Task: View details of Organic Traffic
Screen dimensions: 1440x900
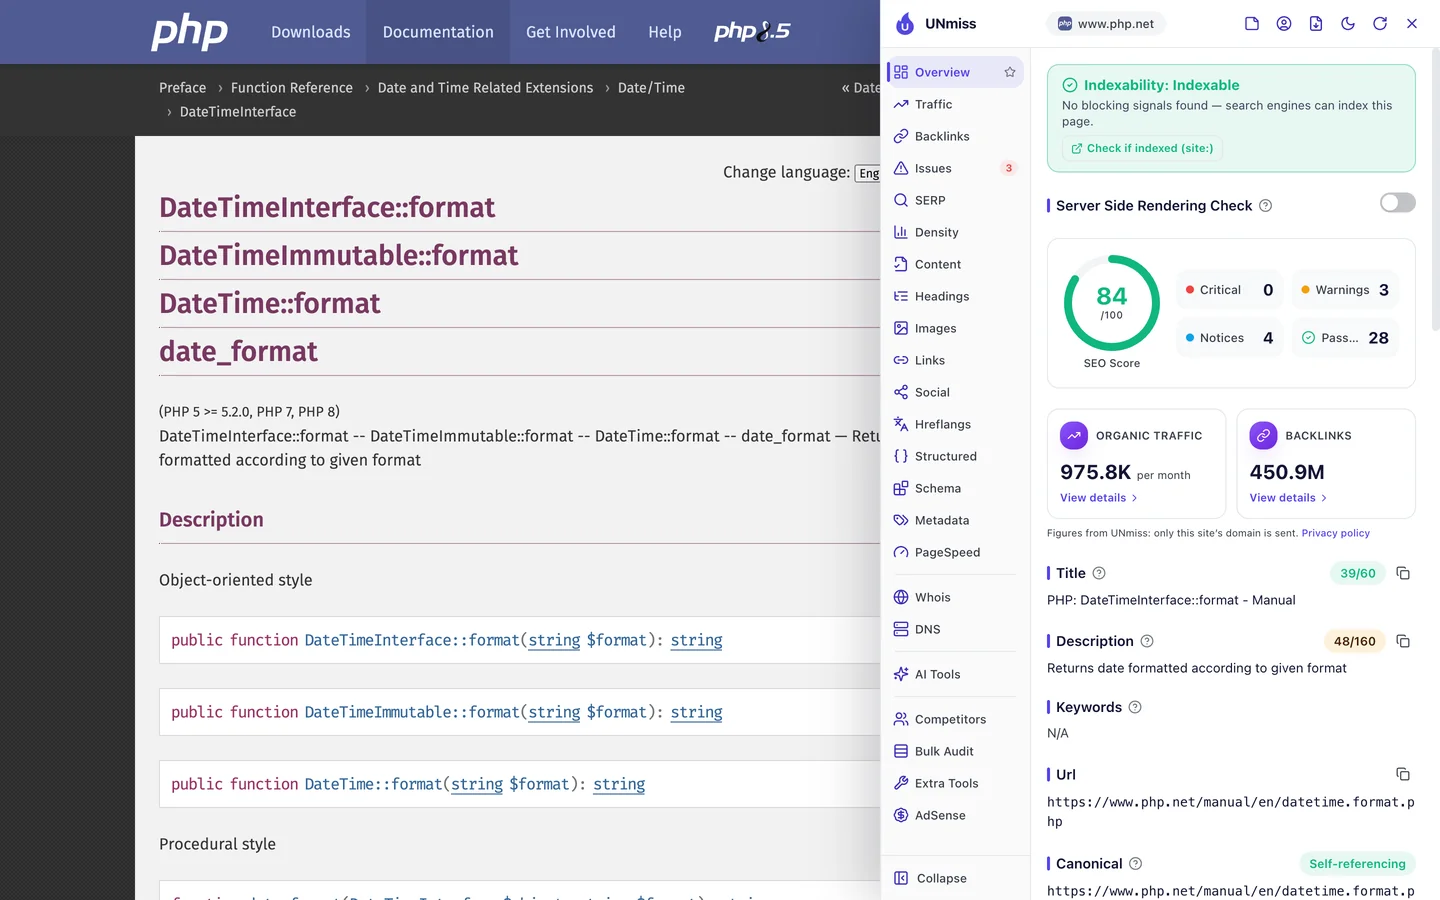Action: coord(1098,498)
